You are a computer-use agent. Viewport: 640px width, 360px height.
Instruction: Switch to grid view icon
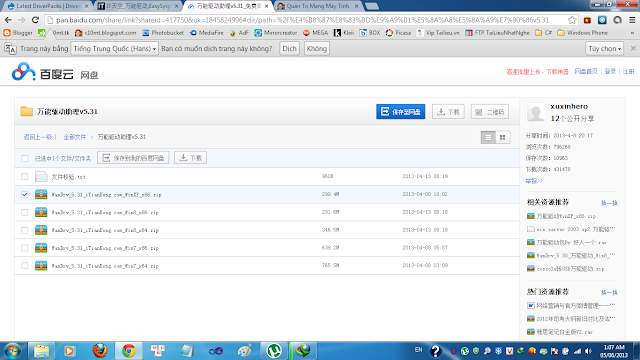pos(502,138)
